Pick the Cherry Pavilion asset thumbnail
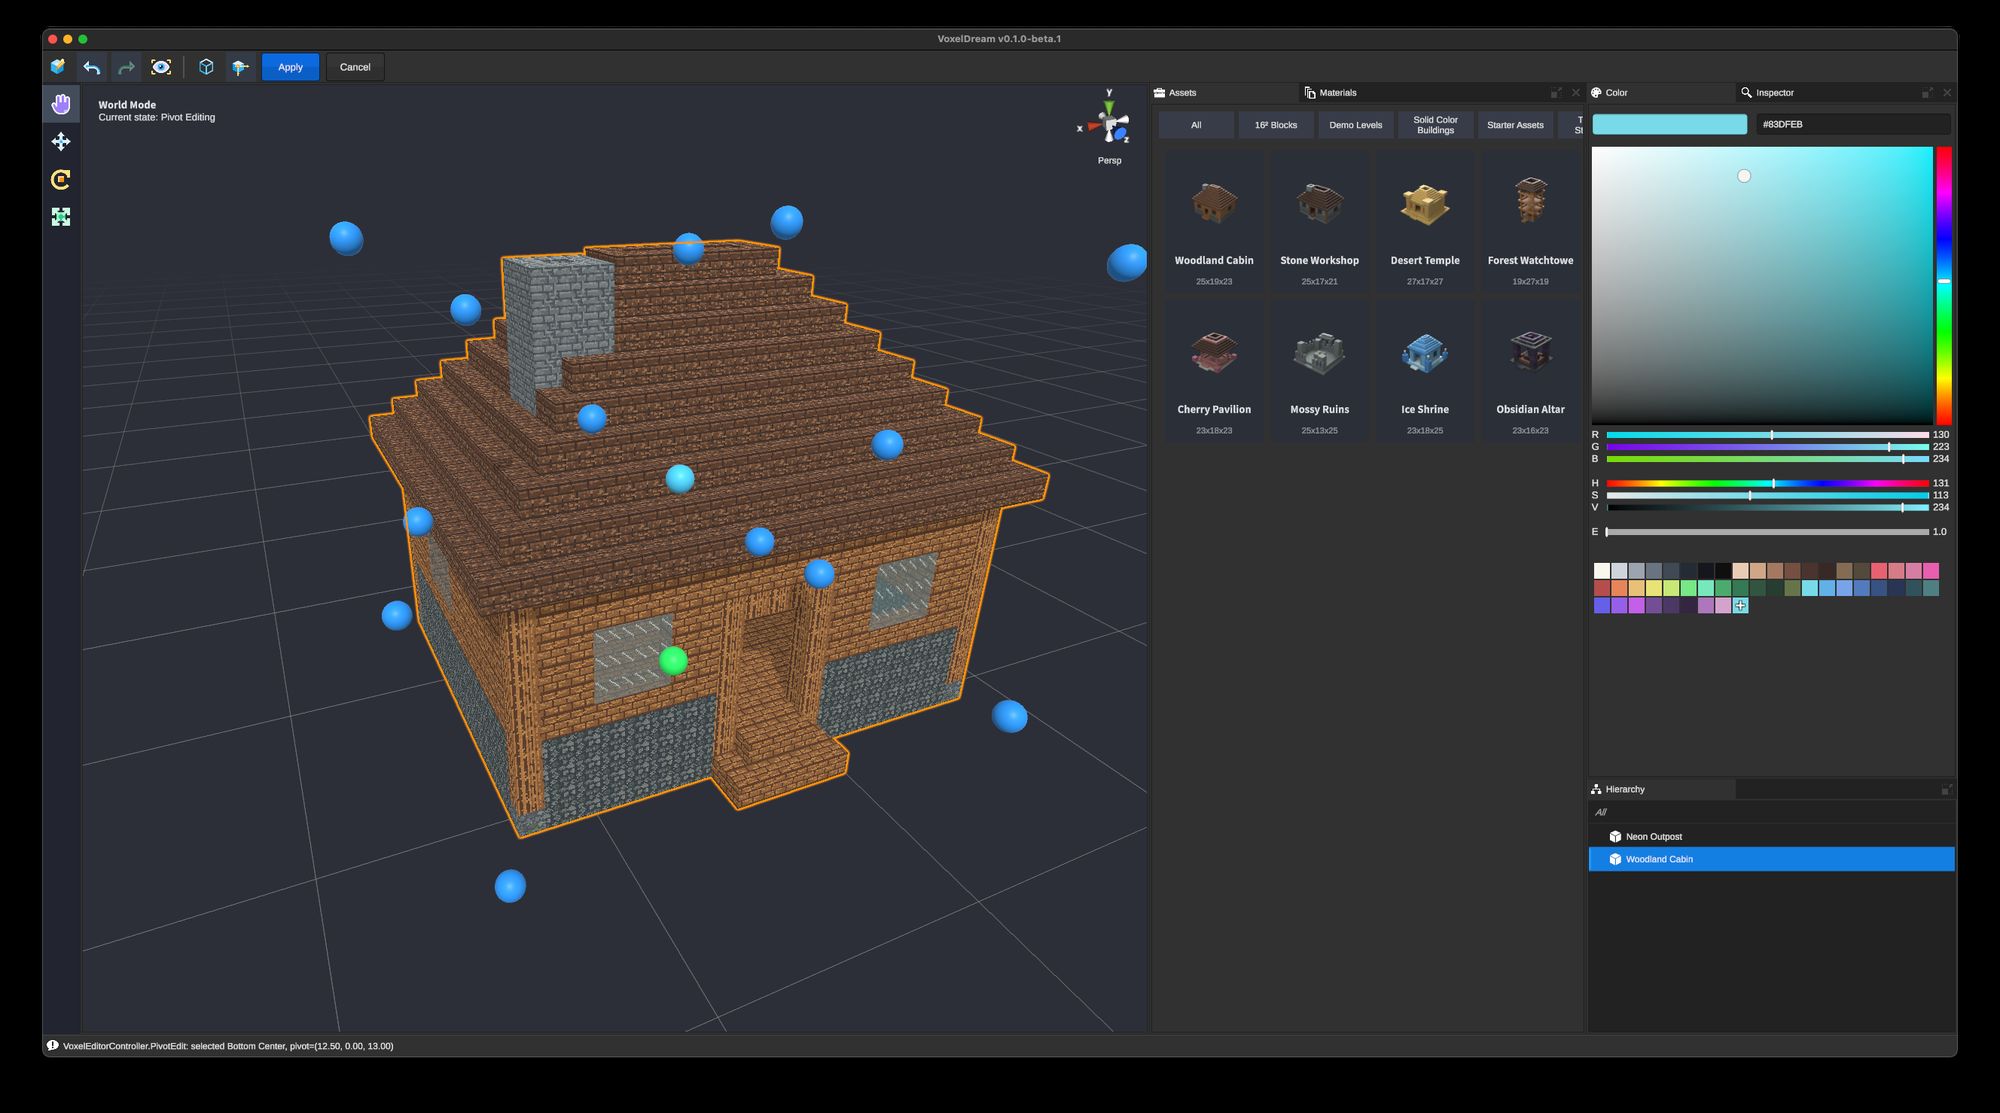The height and width of the screenshot is (1113, 2000). click(1214, 371)
